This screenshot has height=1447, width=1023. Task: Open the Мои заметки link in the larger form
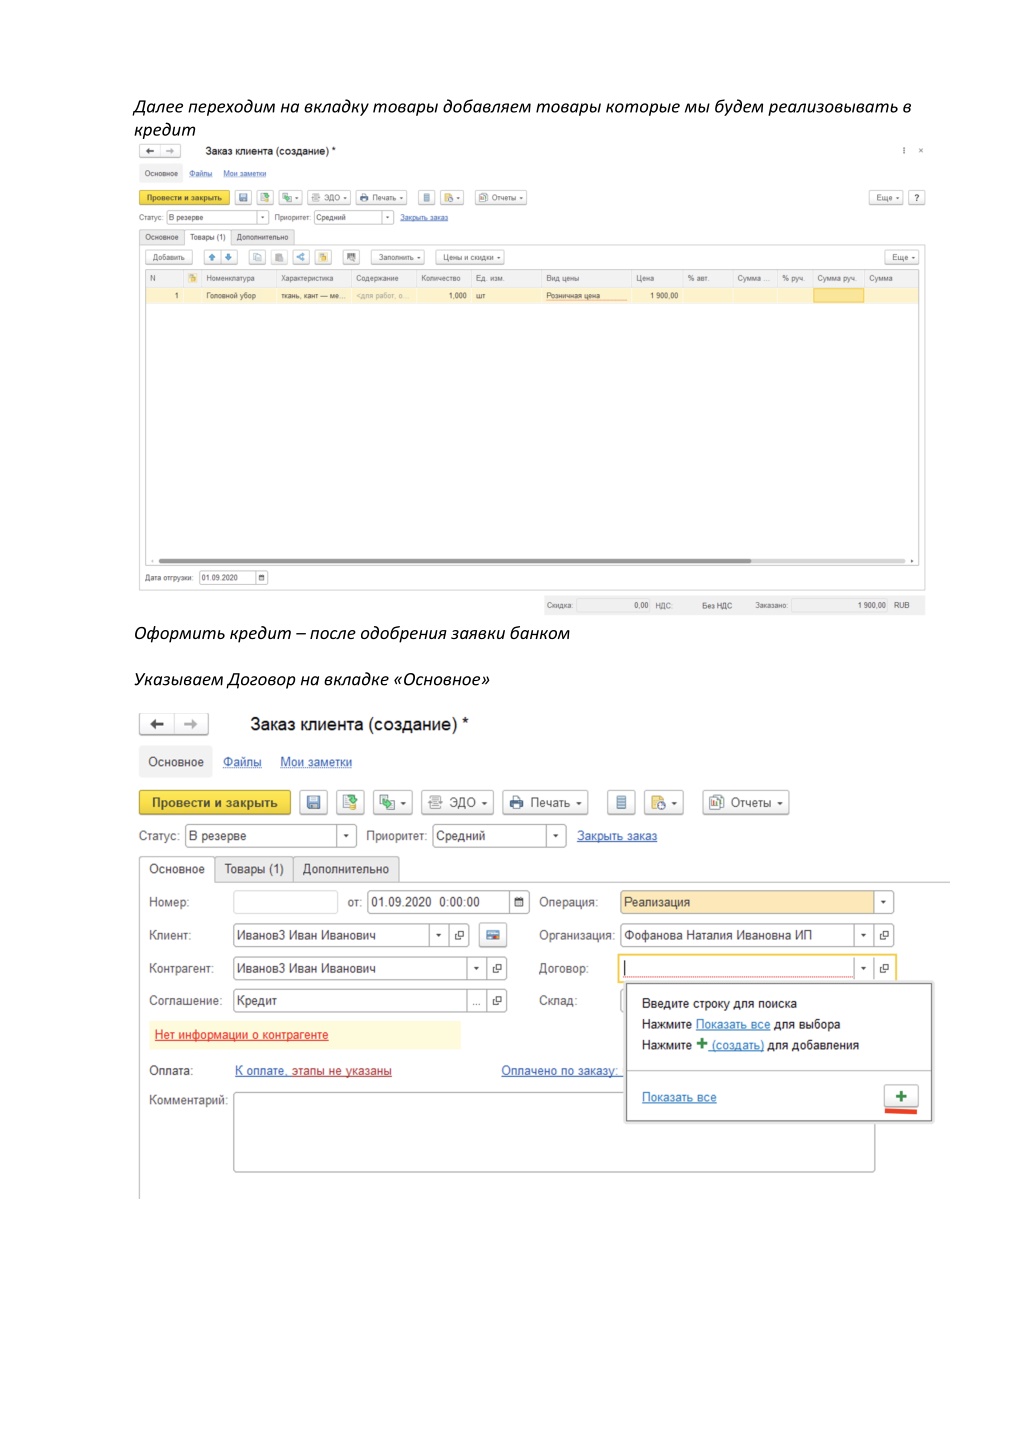[316, 762]
